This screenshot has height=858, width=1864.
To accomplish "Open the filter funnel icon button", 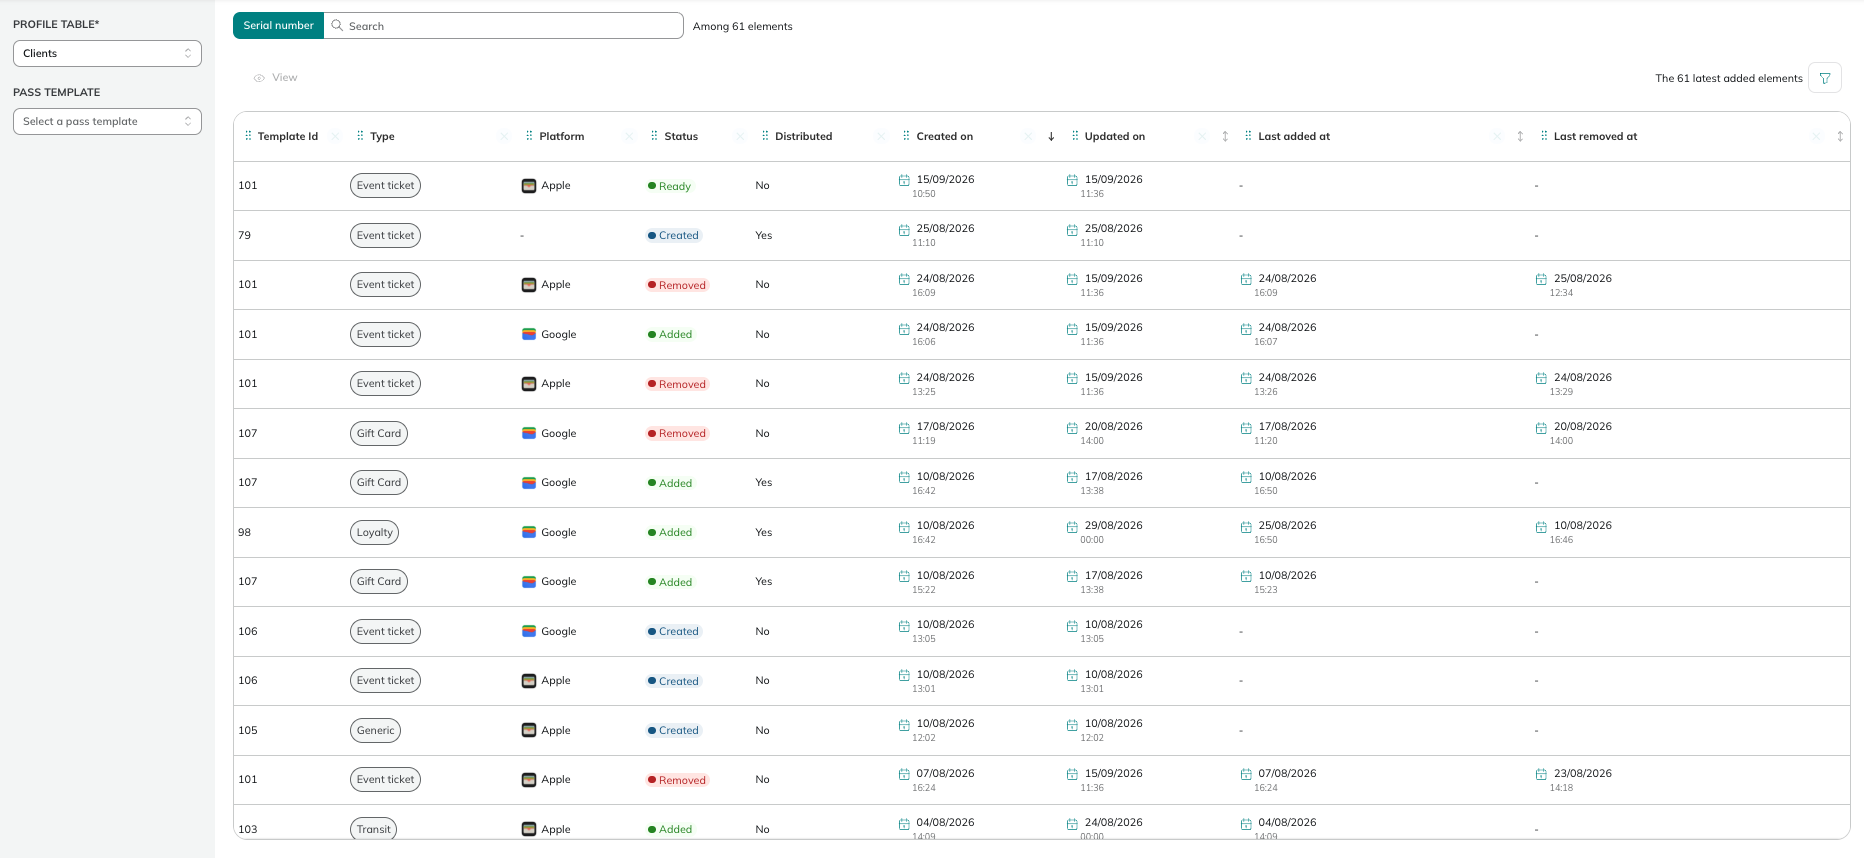I will 1825,78.
